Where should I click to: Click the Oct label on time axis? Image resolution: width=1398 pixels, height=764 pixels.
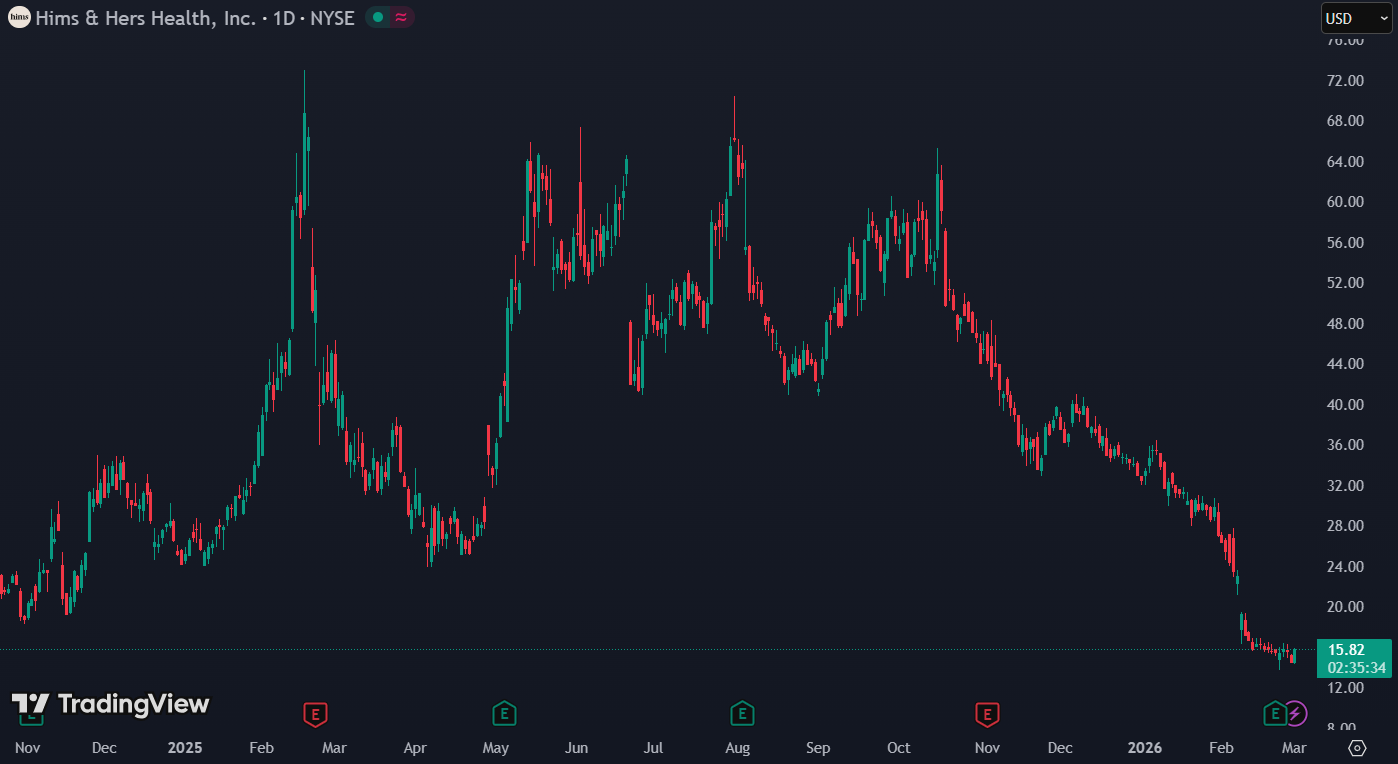[899, 748]
